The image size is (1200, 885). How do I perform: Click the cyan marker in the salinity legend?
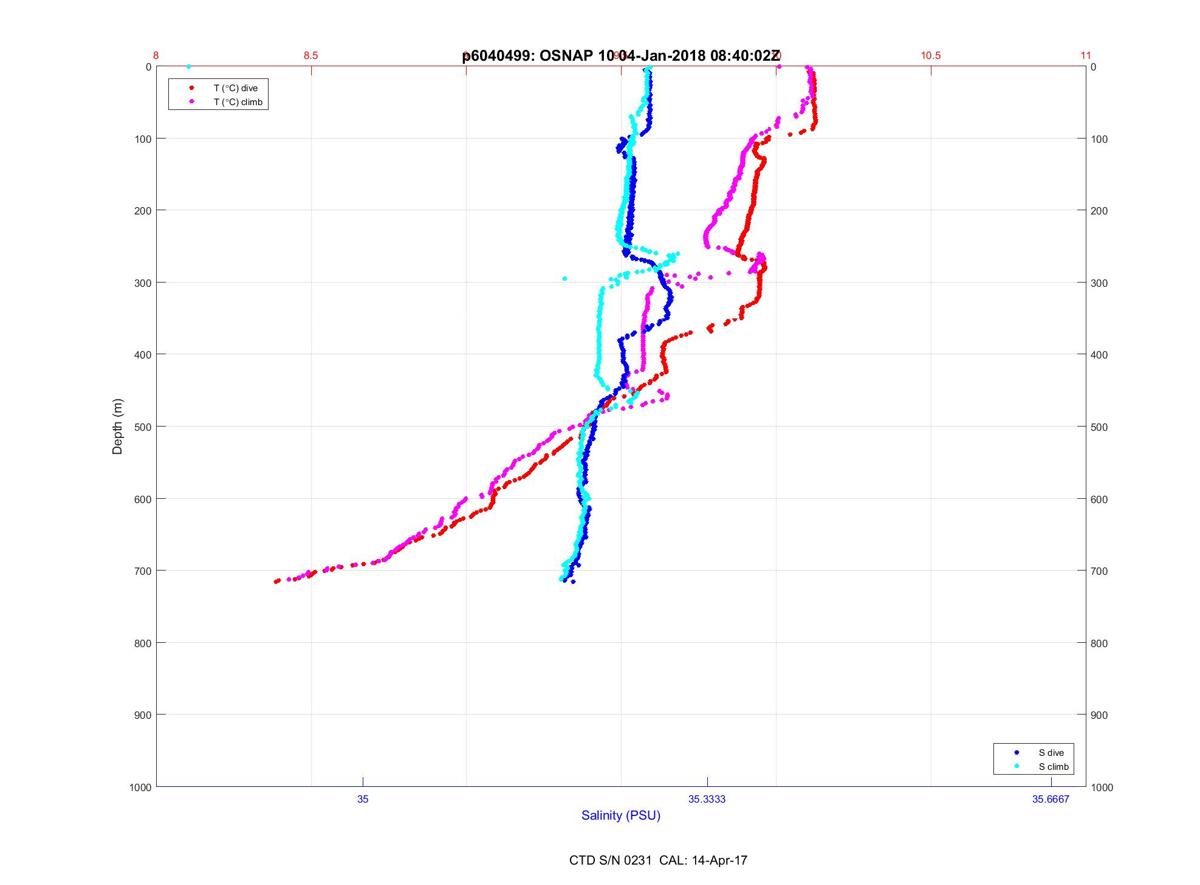coord(1016,766)
